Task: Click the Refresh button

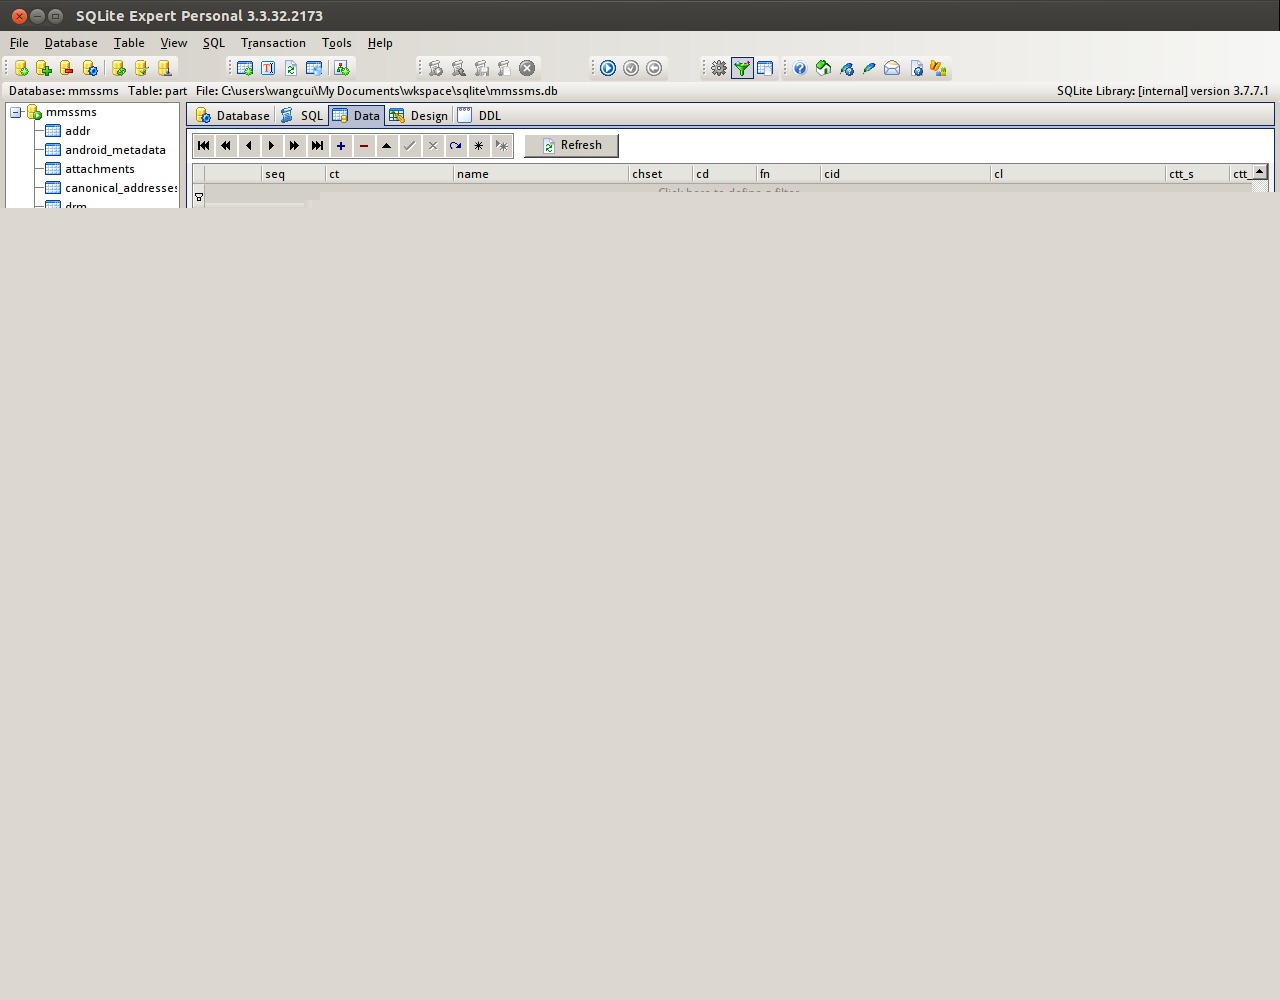Action: pos(571,146)
